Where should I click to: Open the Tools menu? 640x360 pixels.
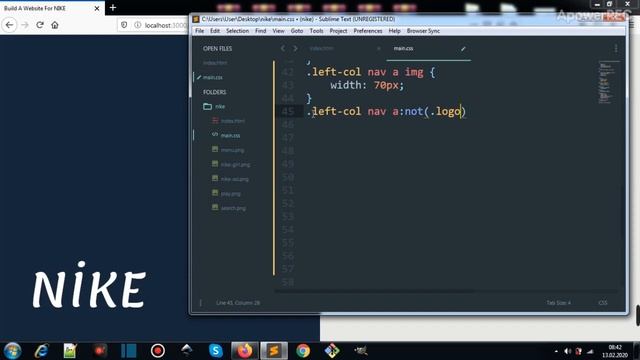pos(316,31)
